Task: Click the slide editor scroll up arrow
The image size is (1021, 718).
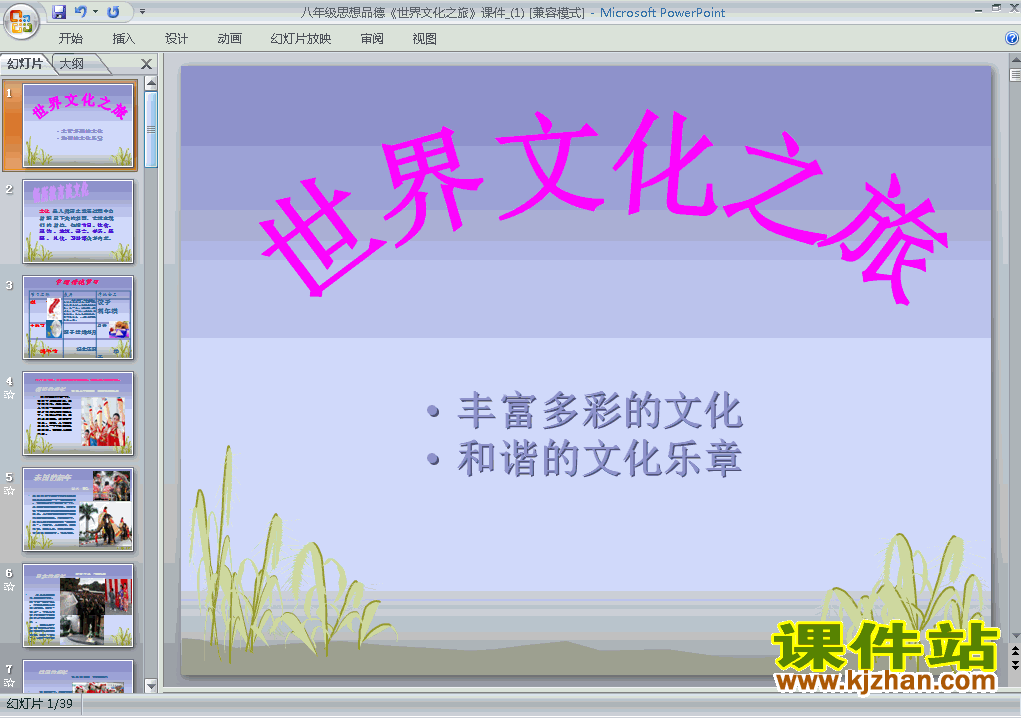Action: pyautogui.click(x=1015, y=59)
